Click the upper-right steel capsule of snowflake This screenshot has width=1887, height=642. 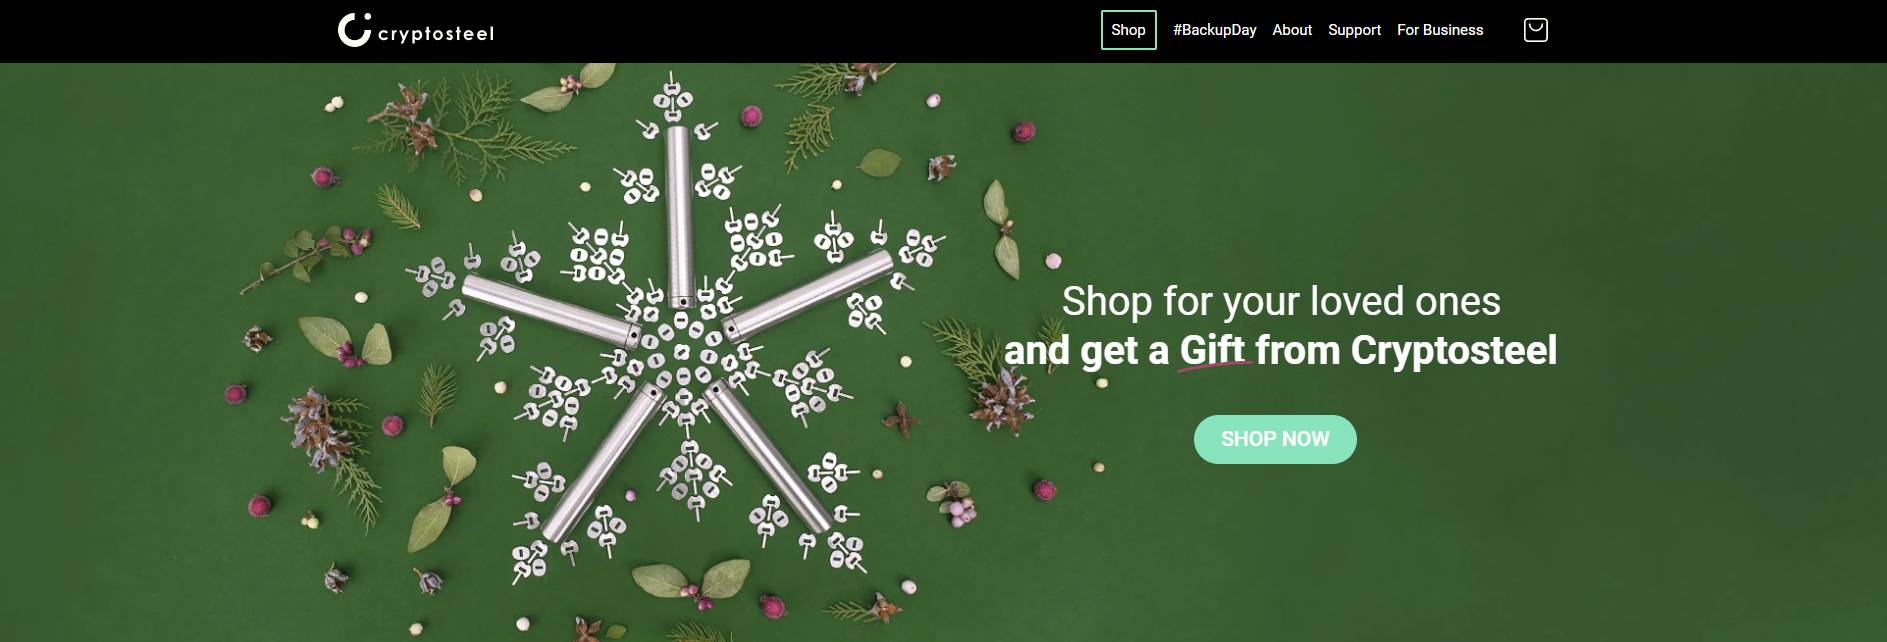tap(808, 294)
